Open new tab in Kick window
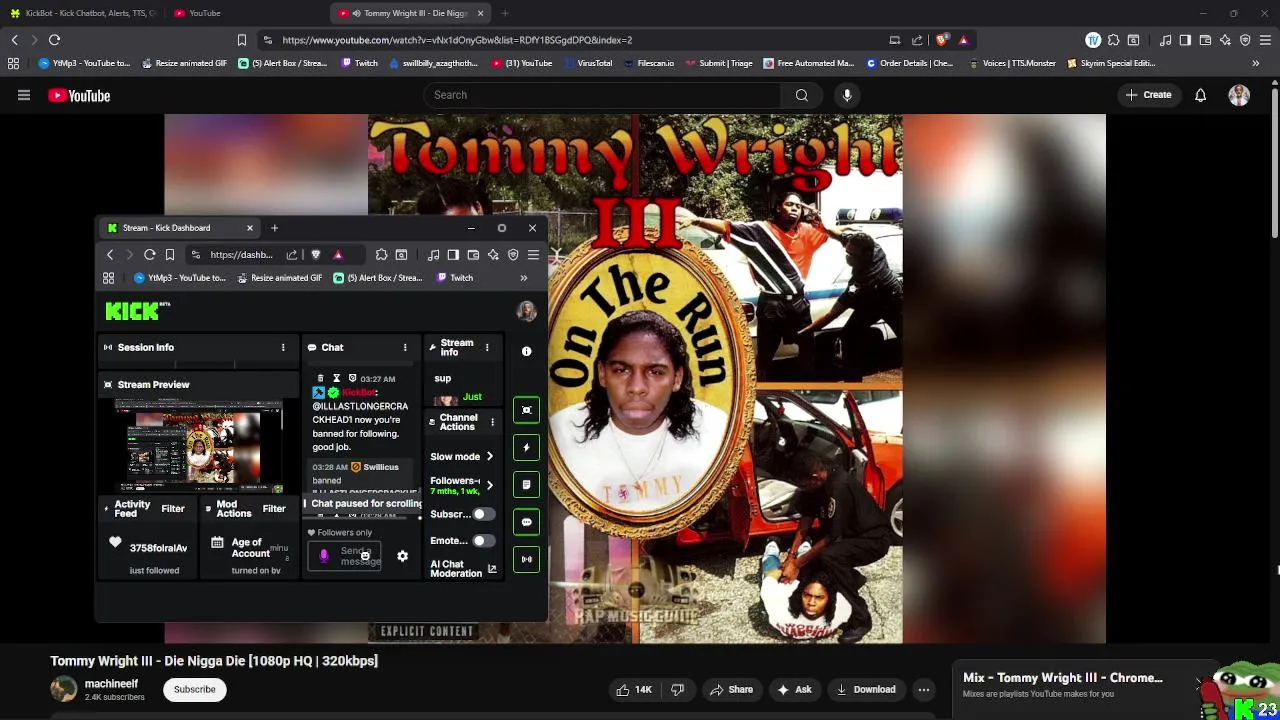The image size is (1280, 720). [x=274, y=228]
